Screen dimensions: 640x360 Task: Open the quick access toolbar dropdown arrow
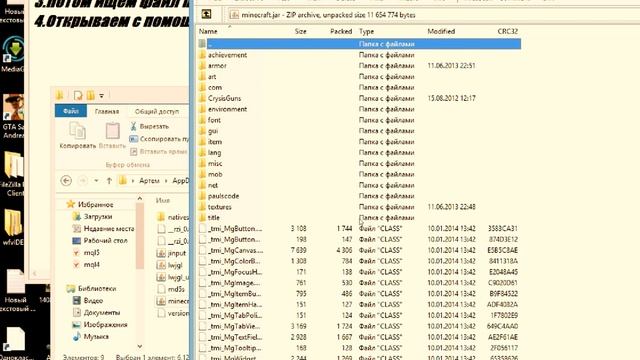click(102, 96)
